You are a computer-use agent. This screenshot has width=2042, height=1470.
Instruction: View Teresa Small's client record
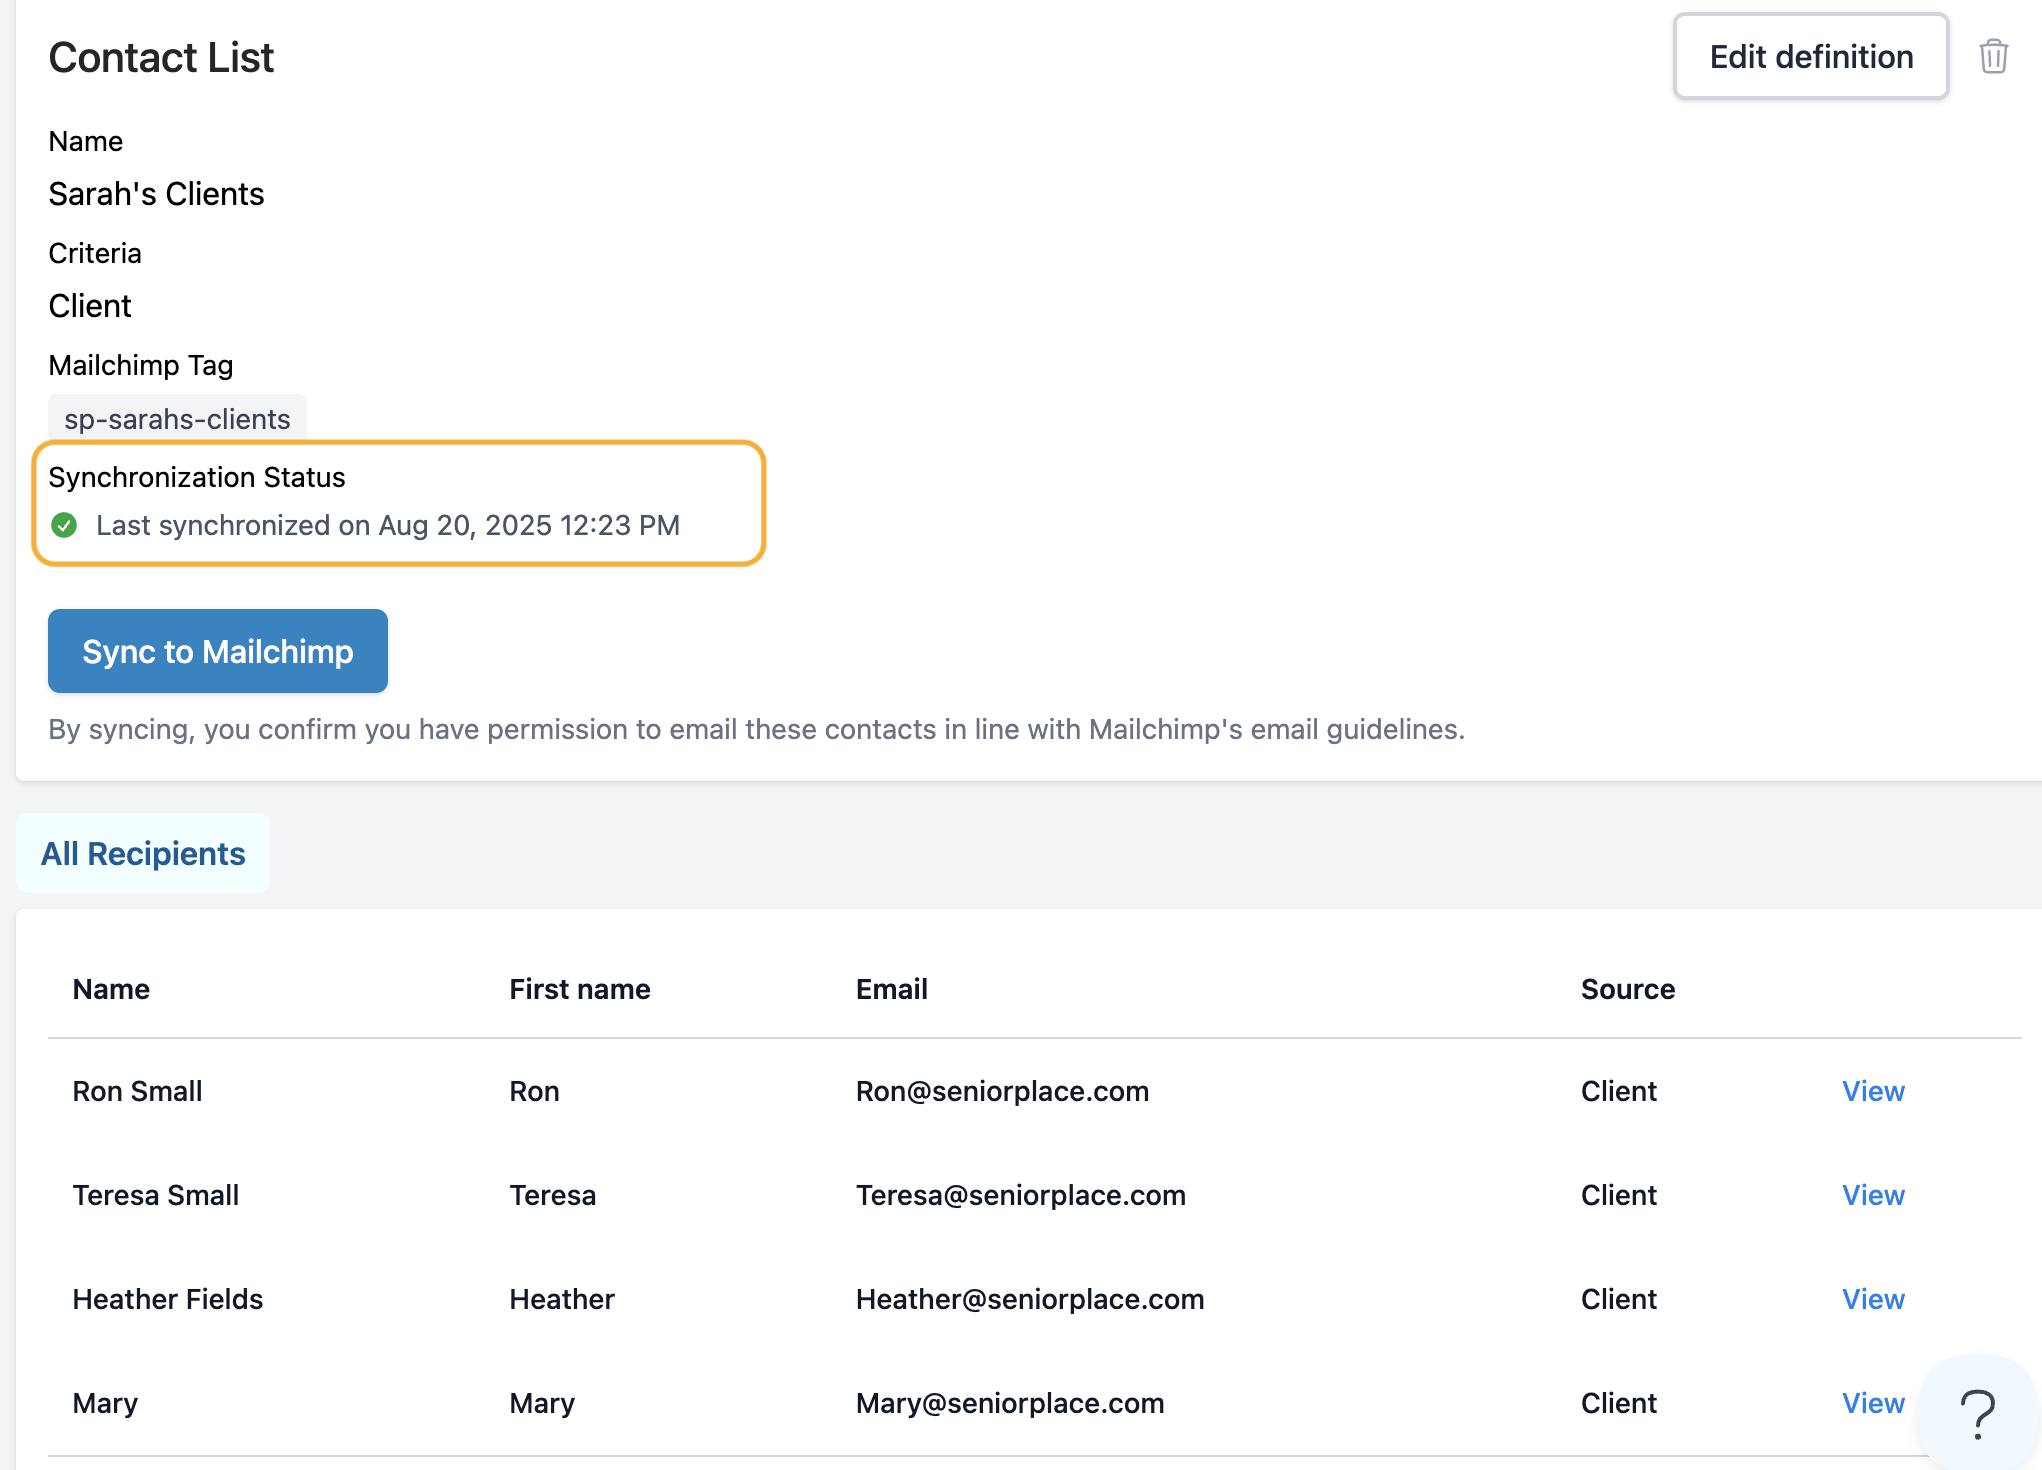(x=1873, y=1195)
